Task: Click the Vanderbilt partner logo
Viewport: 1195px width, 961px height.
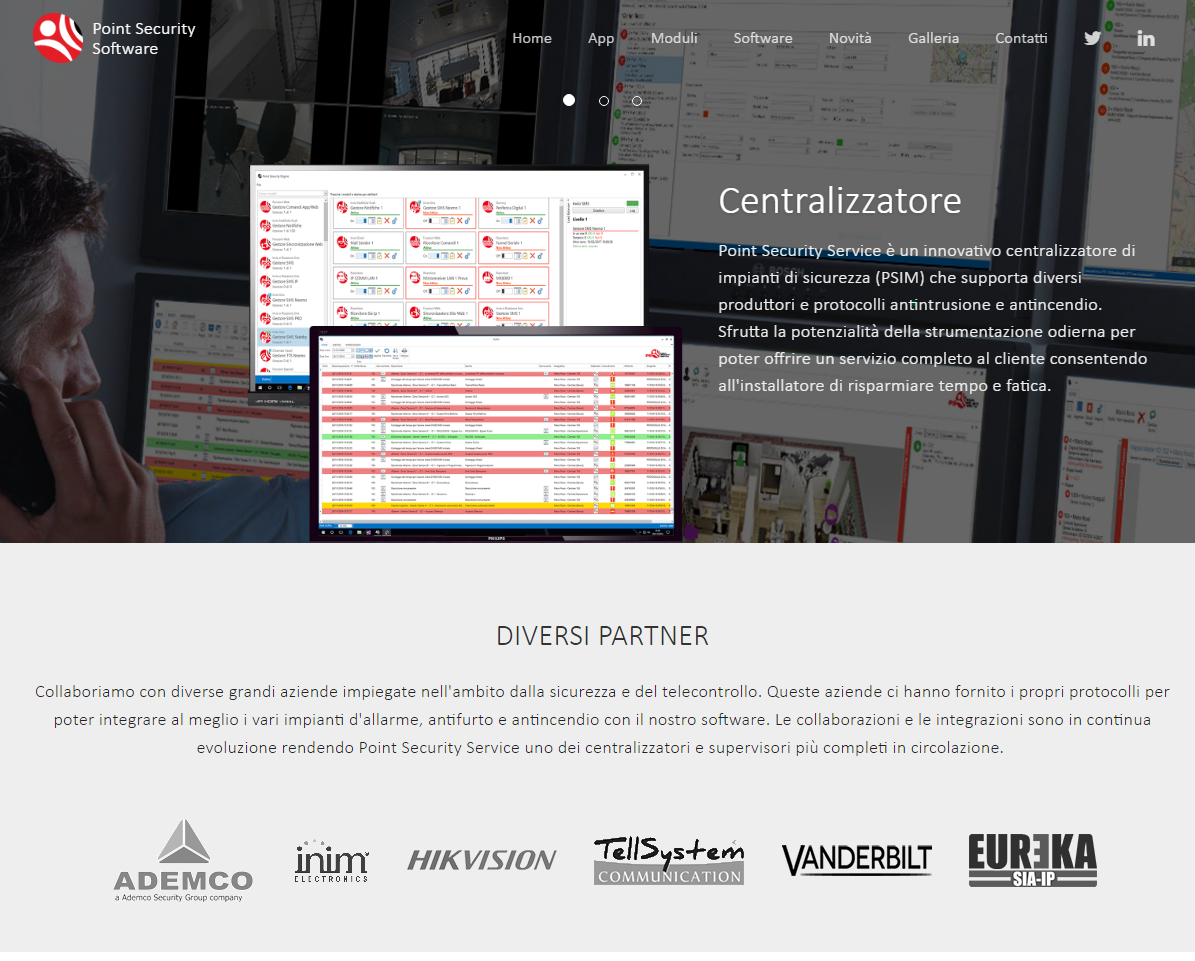Action: [856, 860]
